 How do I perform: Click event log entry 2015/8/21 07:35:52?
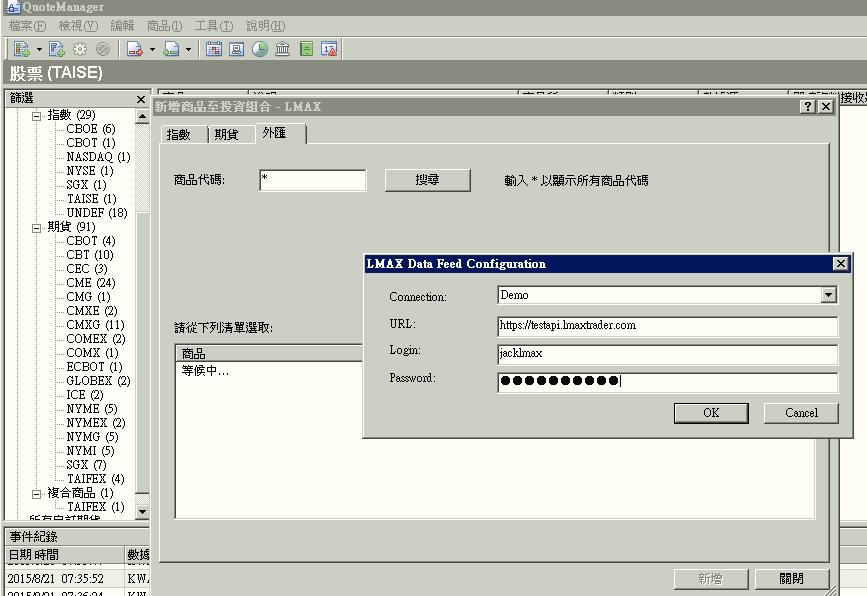click(x=55, y=579)
